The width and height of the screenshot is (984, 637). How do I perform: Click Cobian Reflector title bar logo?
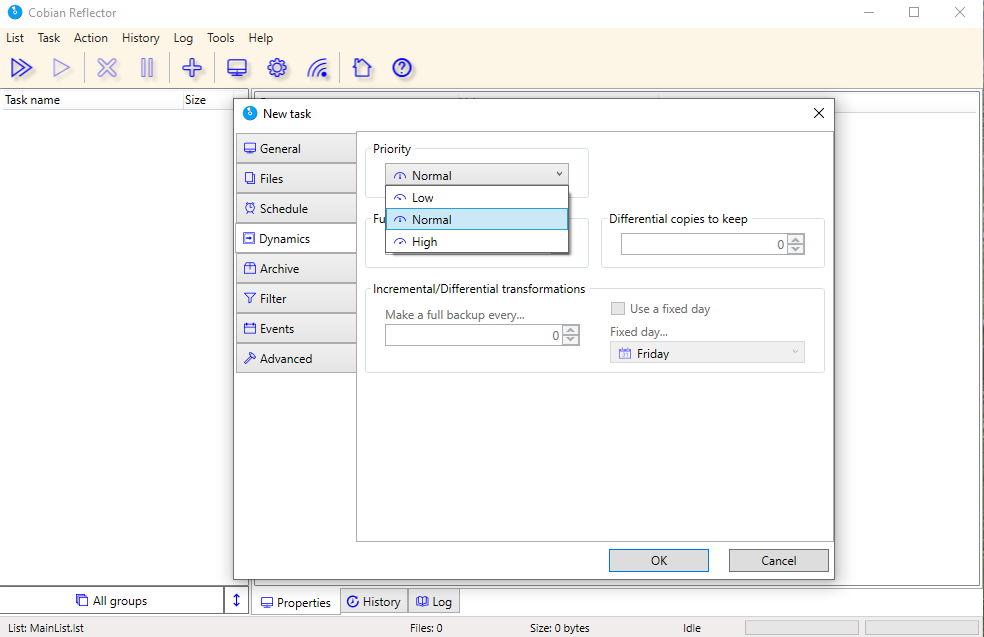[x=15, y=12]
